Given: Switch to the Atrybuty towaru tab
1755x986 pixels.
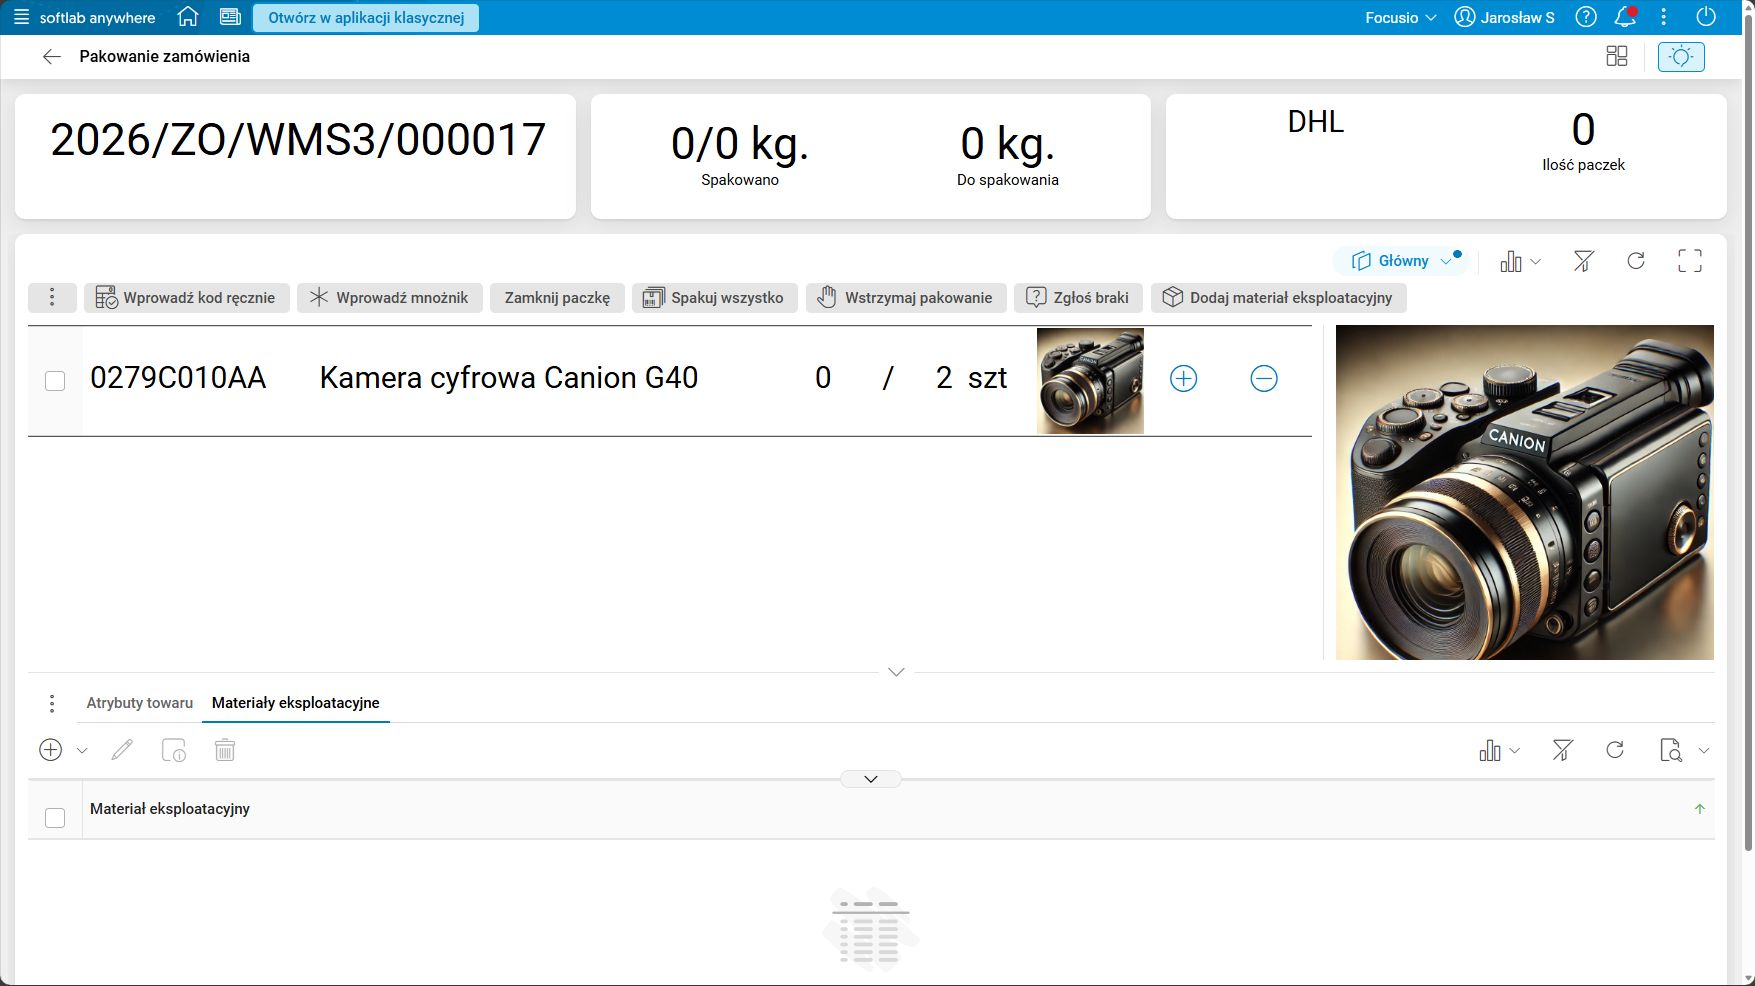Looking at the screenshot, I should click(140, 703).
